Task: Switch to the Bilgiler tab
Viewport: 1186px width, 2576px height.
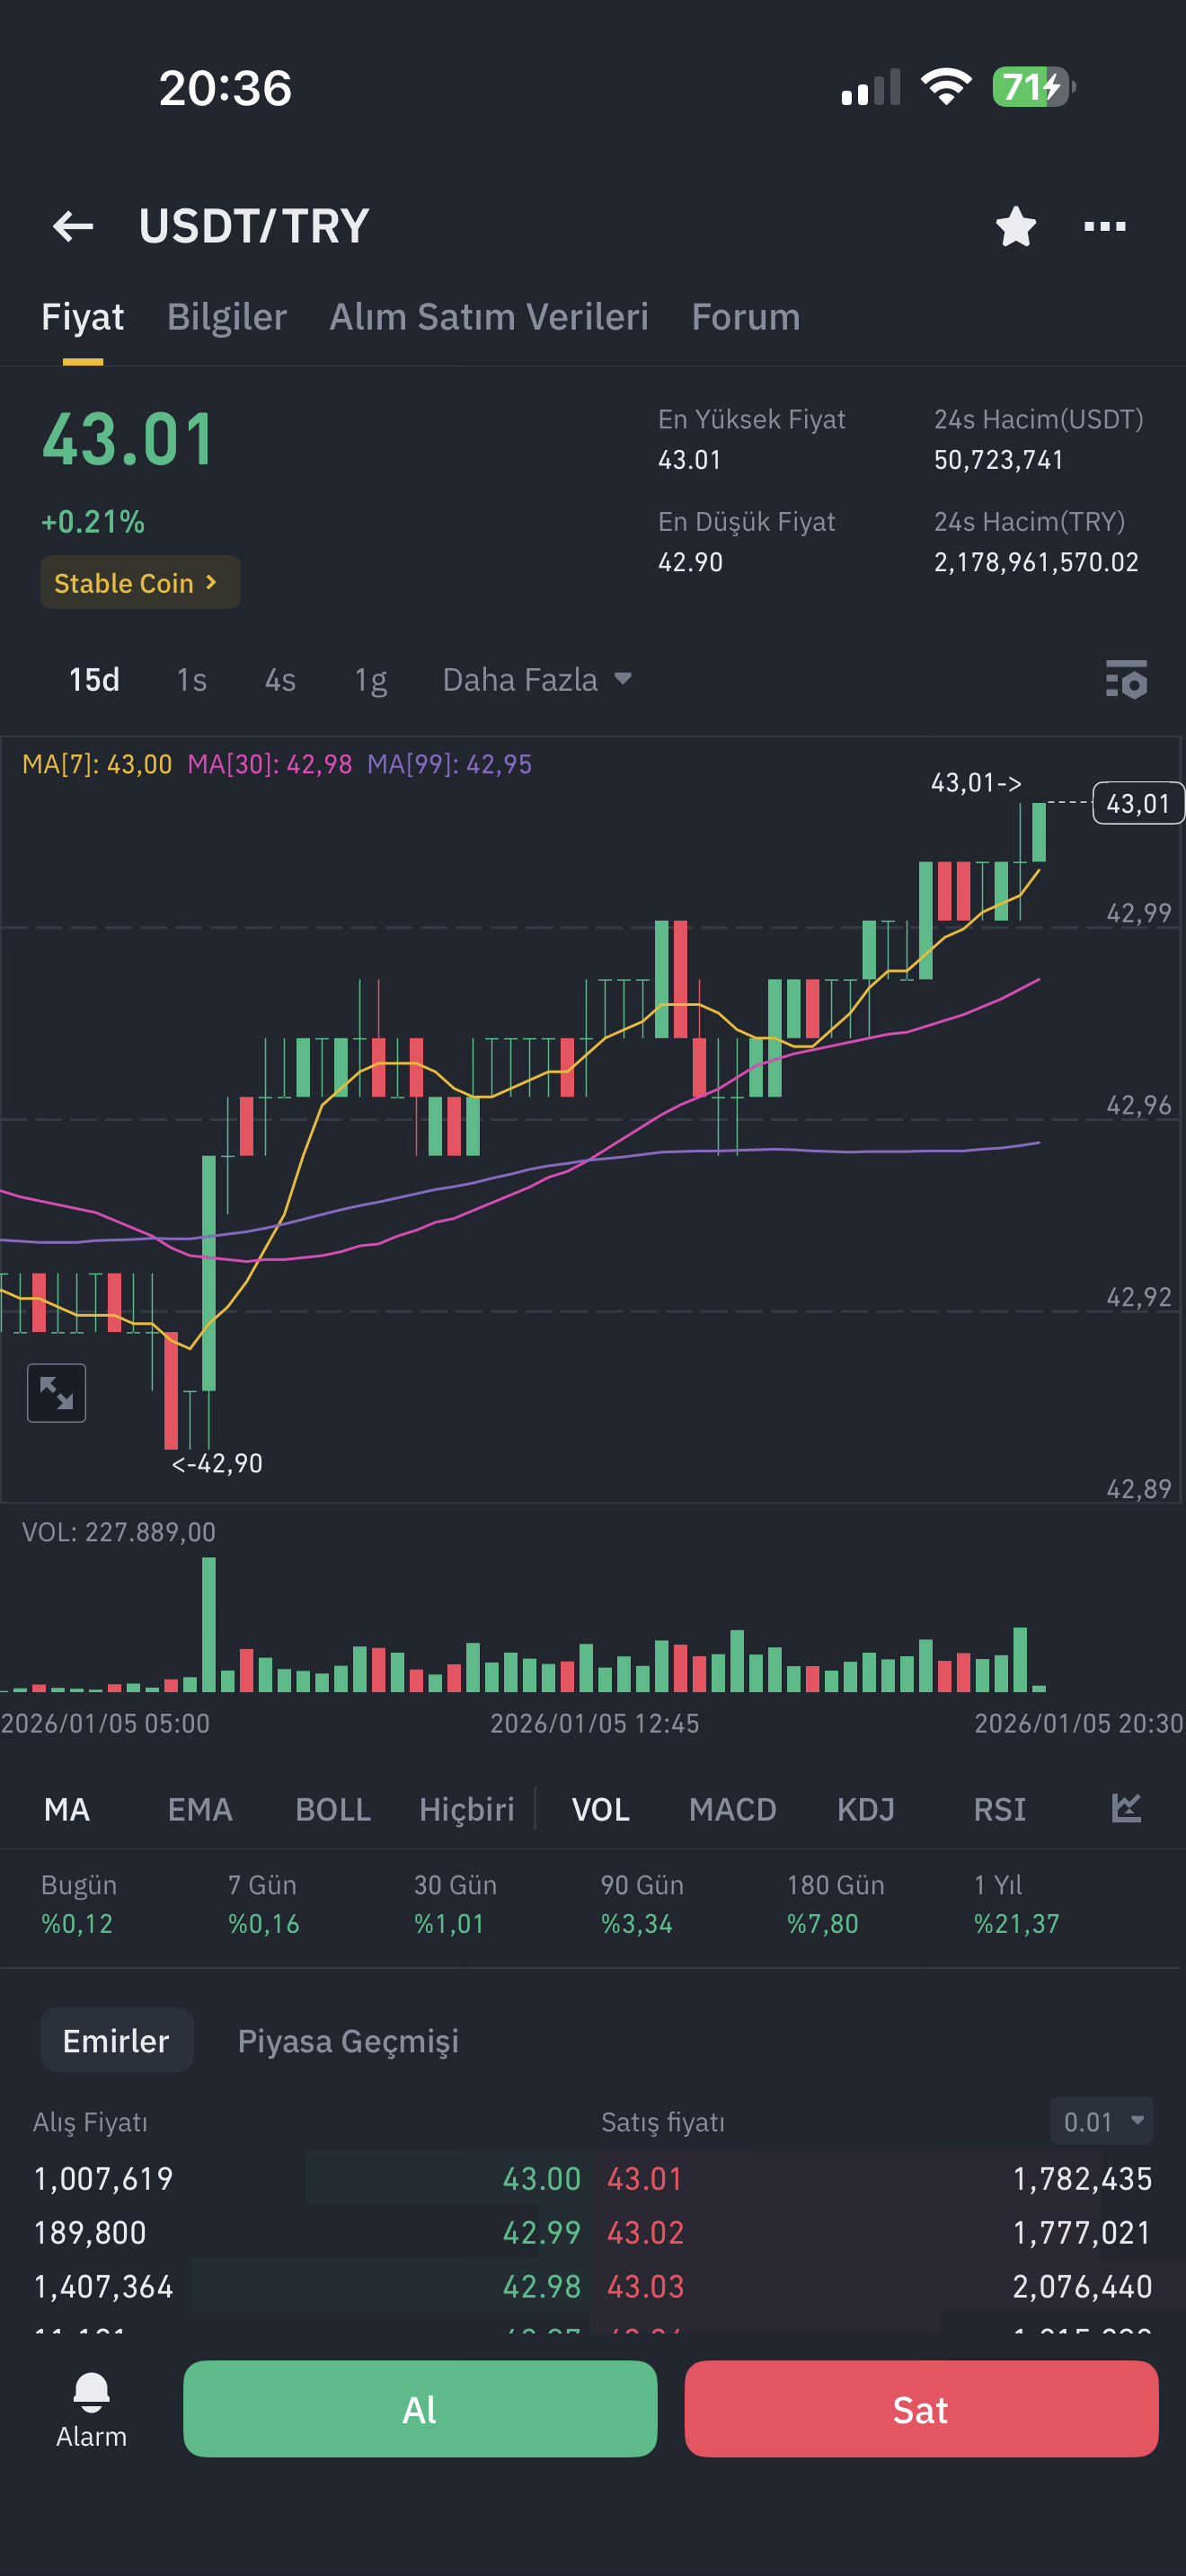Action: coord(227,317)
